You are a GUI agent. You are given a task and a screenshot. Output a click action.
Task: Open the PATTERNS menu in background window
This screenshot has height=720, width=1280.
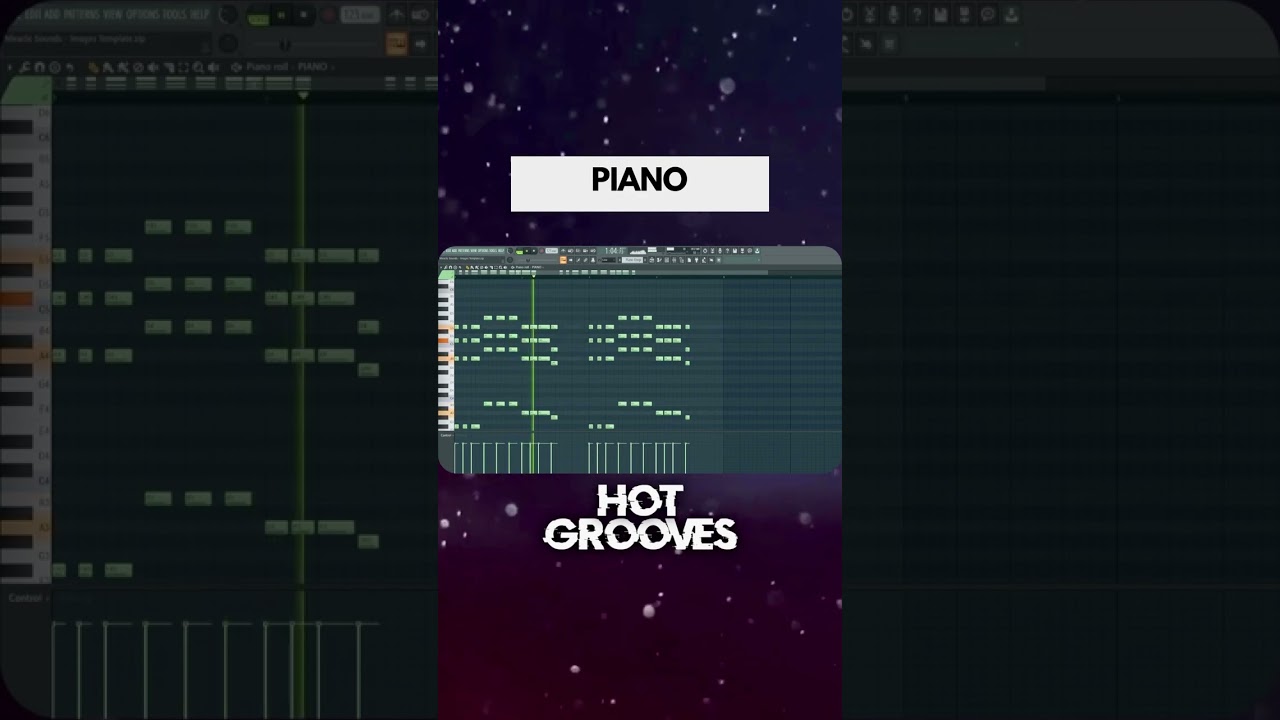(82, 15)
